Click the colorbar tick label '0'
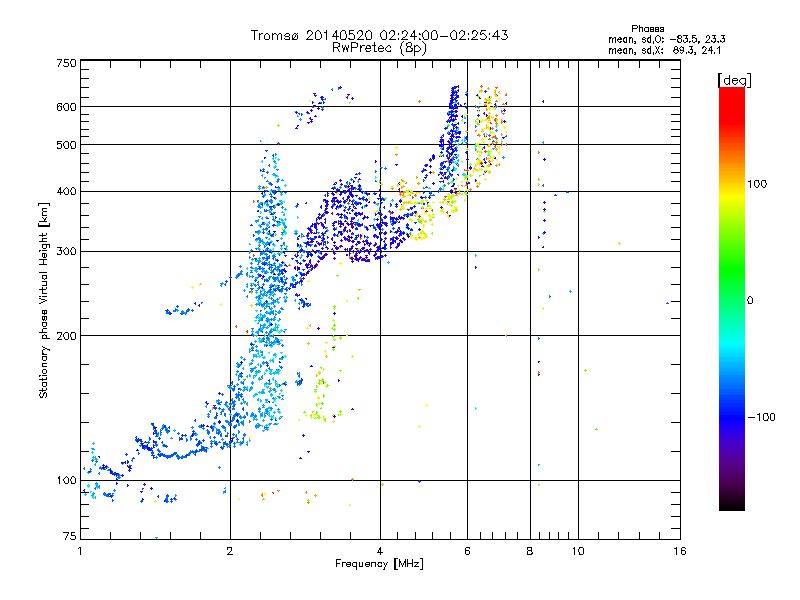 click(750, 300)
